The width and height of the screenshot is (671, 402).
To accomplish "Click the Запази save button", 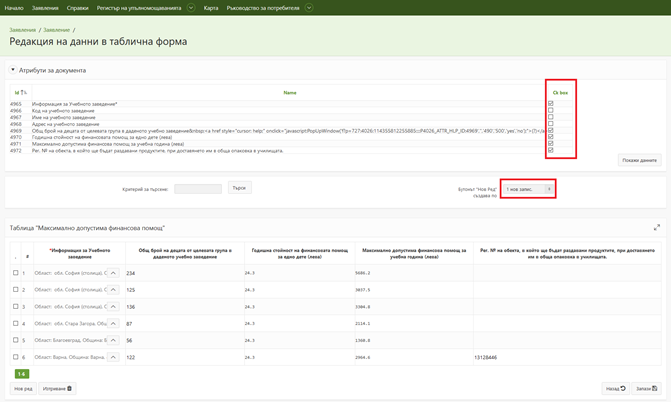I will click(x=646, y=388).
